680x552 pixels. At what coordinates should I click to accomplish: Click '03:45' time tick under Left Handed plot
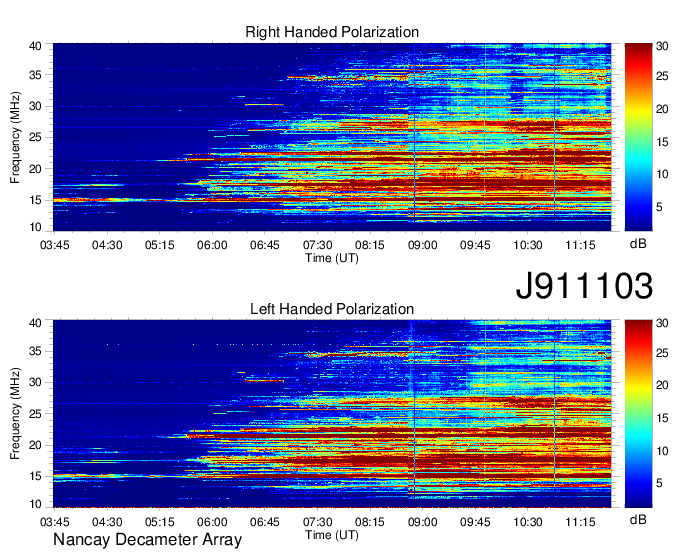[x=54, y=522]
